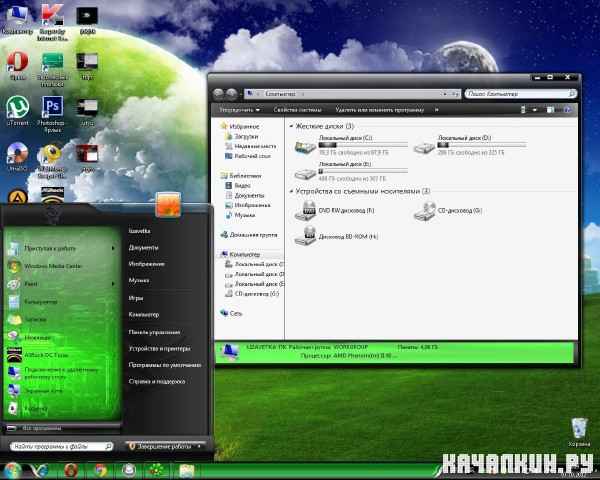Screen dimensions: 600x480
Task: Click the Start orb on the taskbar
Action: click(x=13, y=471)
